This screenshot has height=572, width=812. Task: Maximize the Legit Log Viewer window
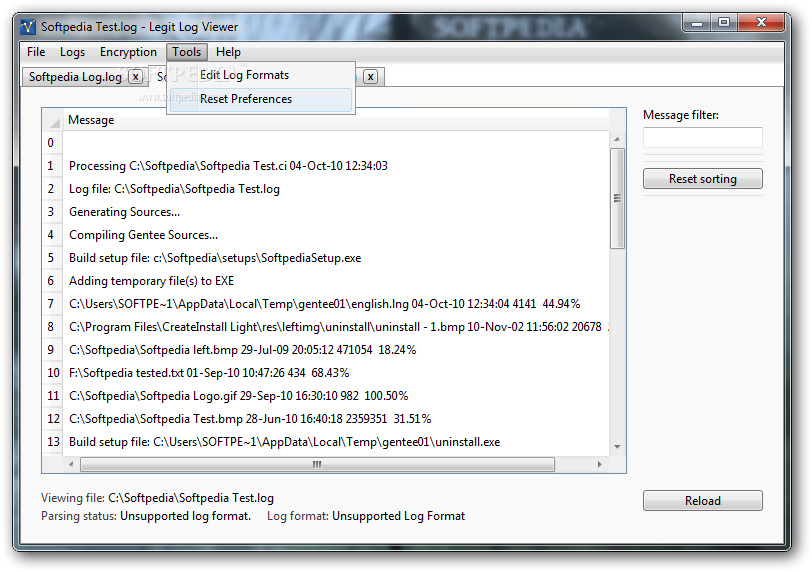pyautogui.click(x=724, y=23)
